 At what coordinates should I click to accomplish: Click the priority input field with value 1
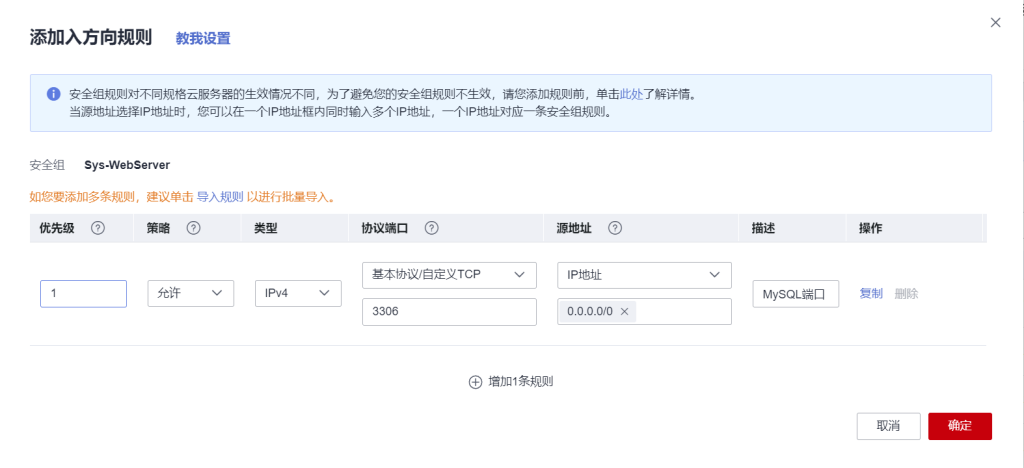[83, 293]
